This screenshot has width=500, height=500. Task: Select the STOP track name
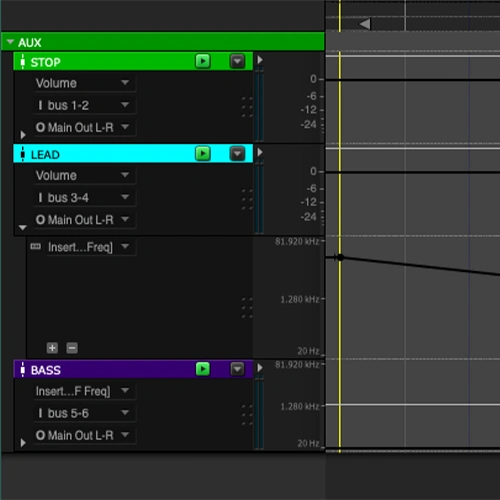coord(46,62)
